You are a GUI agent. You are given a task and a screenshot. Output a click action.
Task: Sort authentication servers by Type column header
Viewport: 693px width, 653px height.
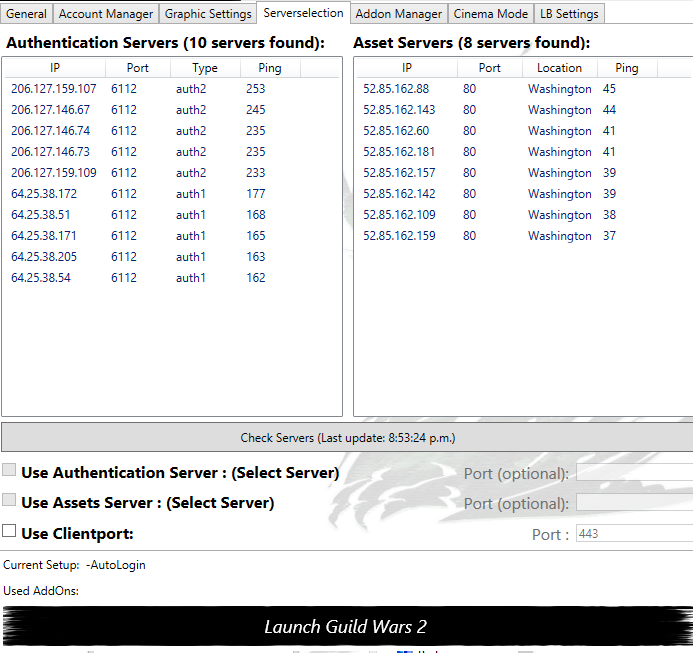[x=205, y=68]
